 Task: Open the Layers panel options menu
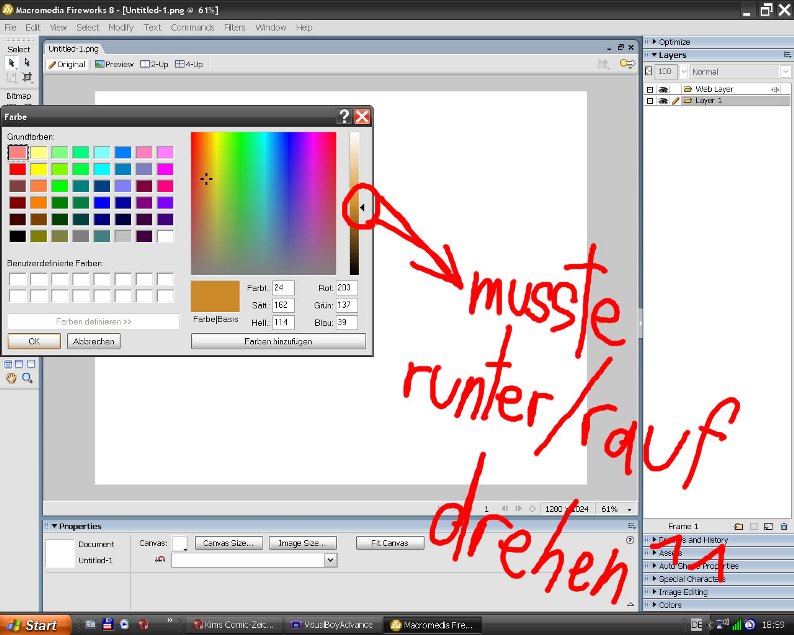point(787,55)
